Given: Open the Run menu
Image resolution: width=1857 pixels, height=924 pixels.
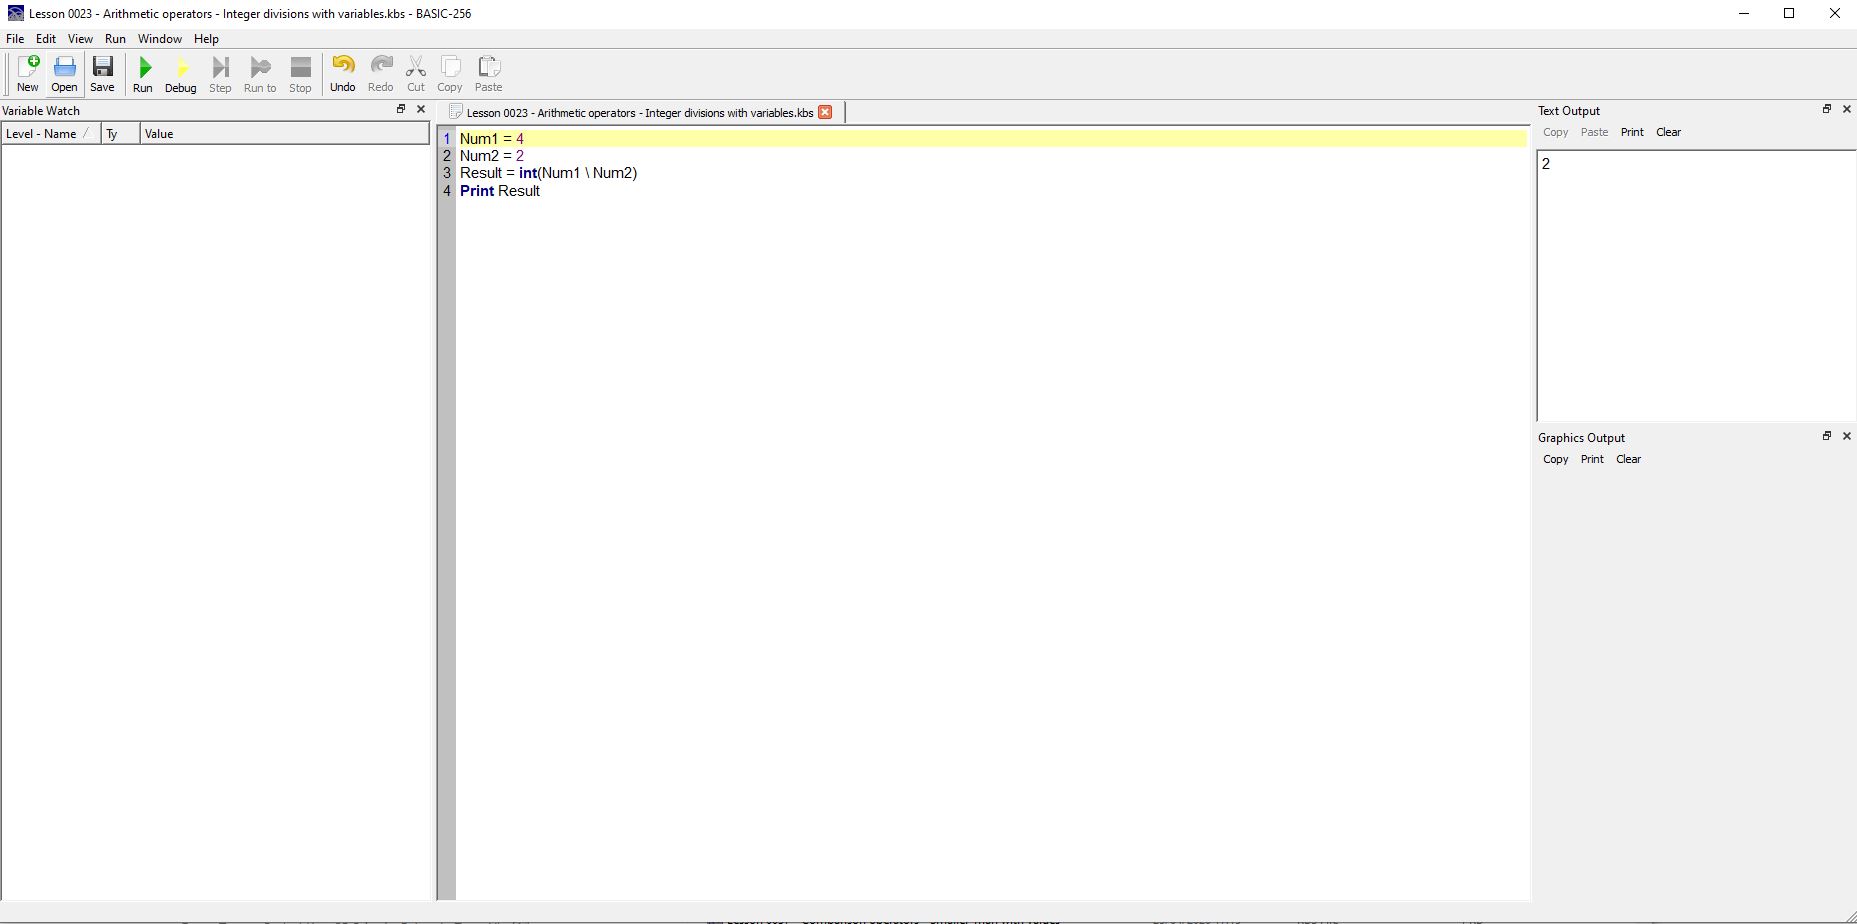Looking at the screenshot, I should tap(115, 39).
